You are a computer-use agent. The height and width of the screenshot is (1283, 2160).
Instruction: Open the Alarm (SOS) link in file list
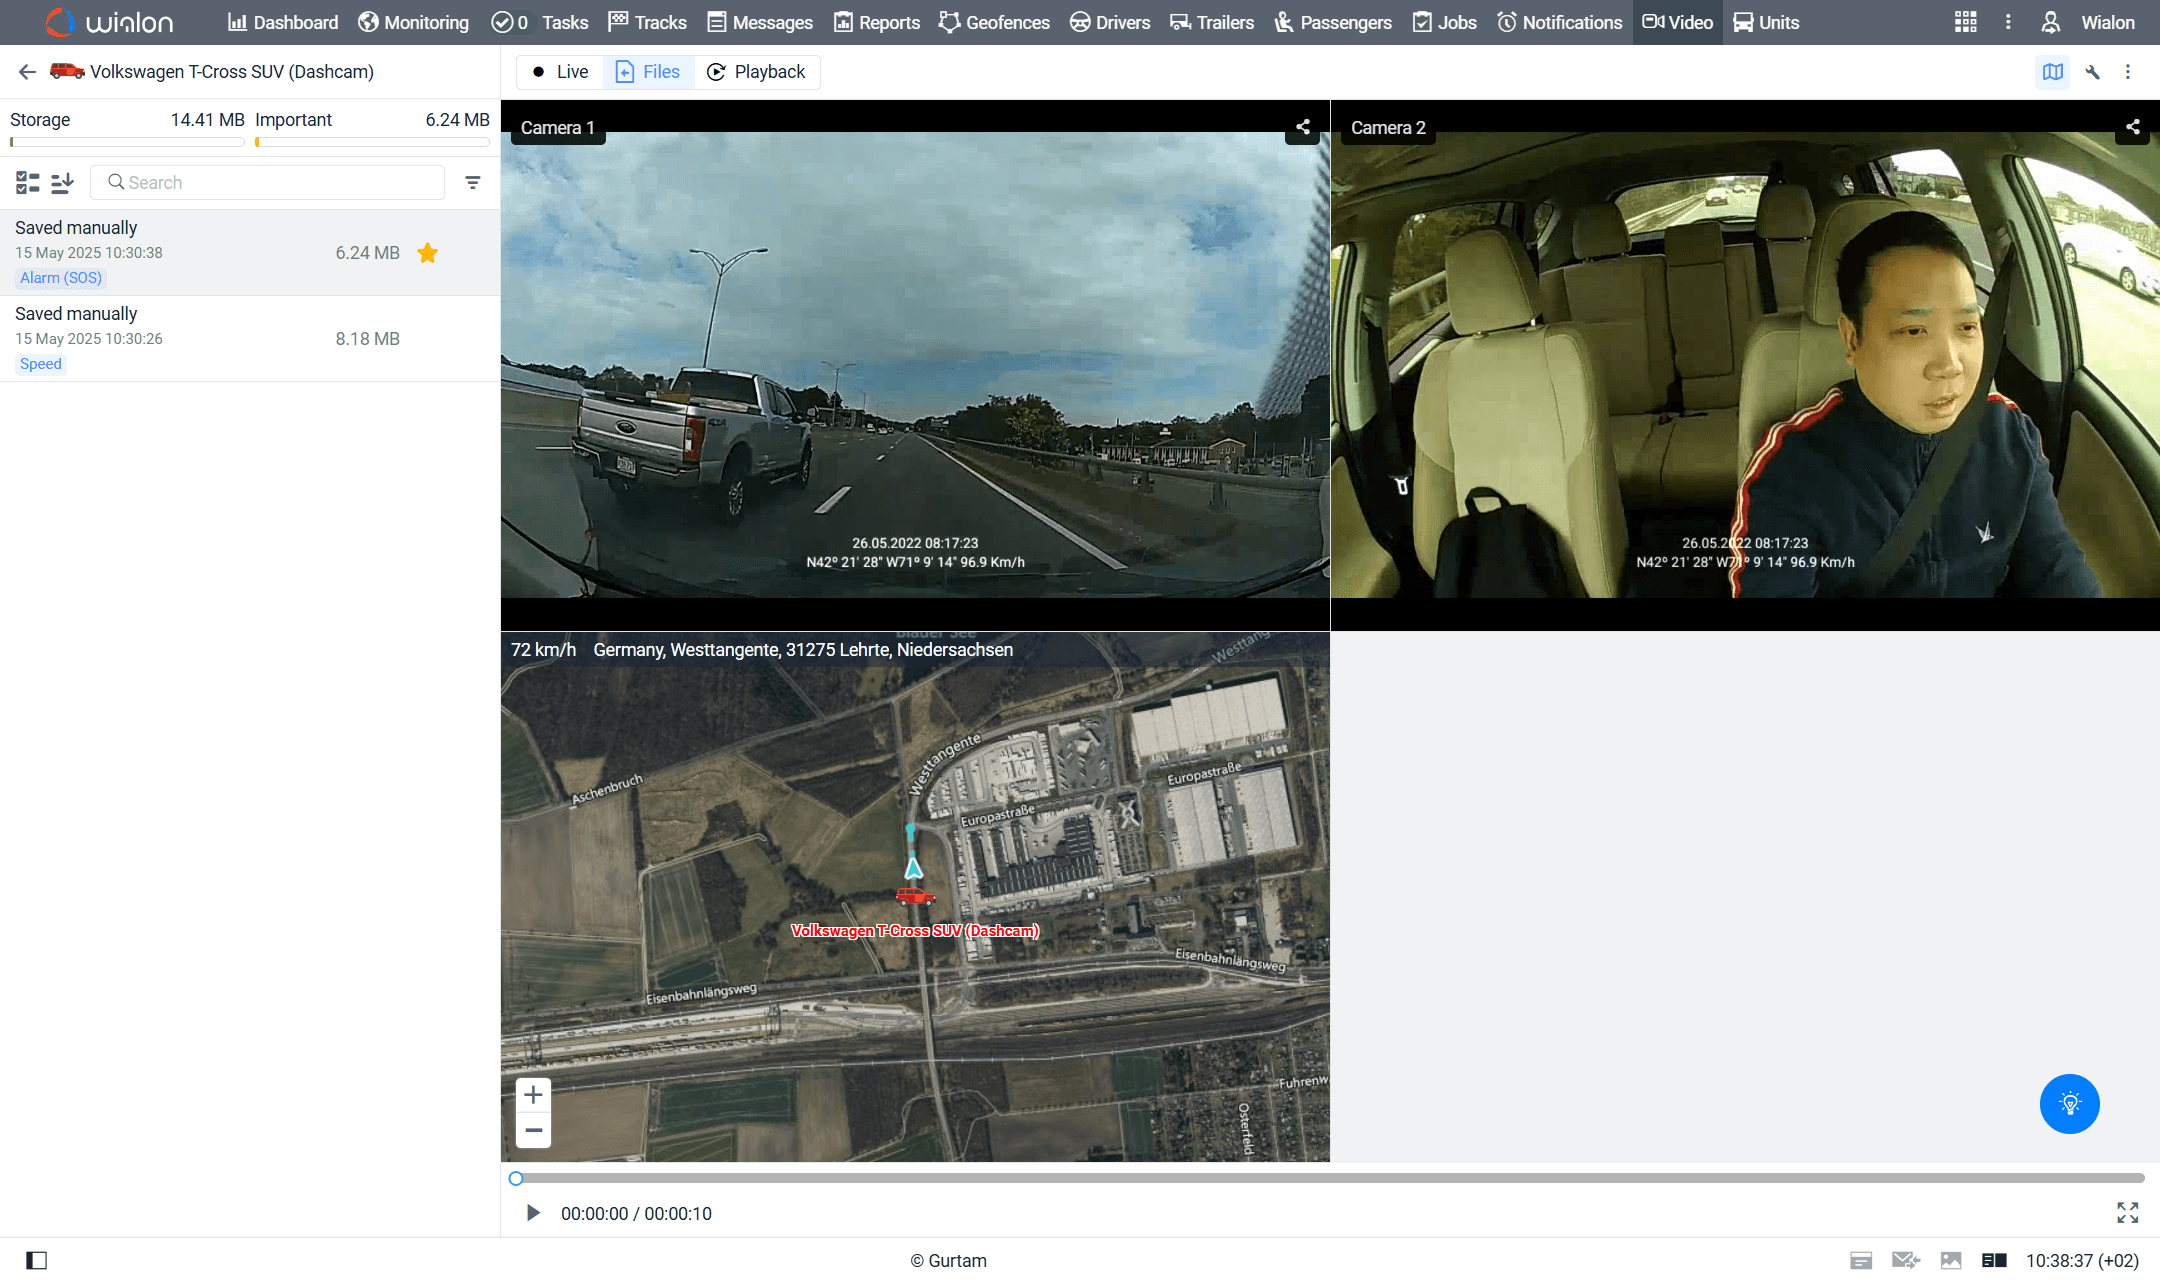pyautogui.click(x=60, y=277)
